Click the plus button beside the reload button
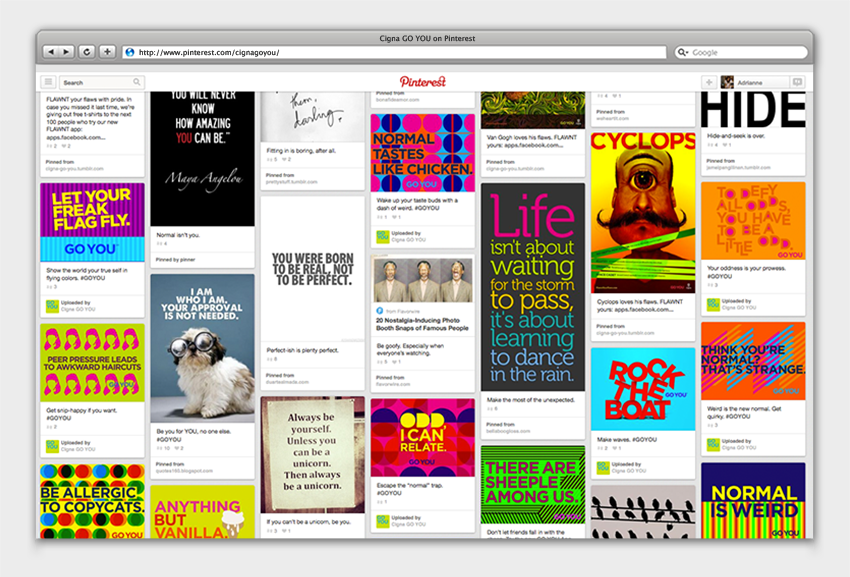 pos(107,52)
